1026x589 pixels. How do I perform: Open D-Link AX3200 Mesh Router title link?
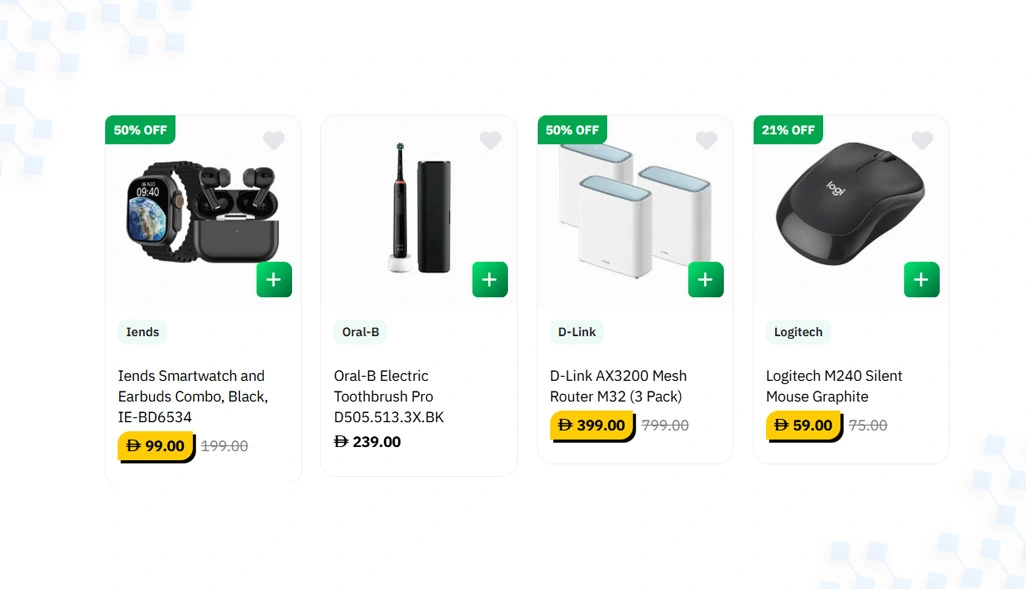tap(618, 386)
